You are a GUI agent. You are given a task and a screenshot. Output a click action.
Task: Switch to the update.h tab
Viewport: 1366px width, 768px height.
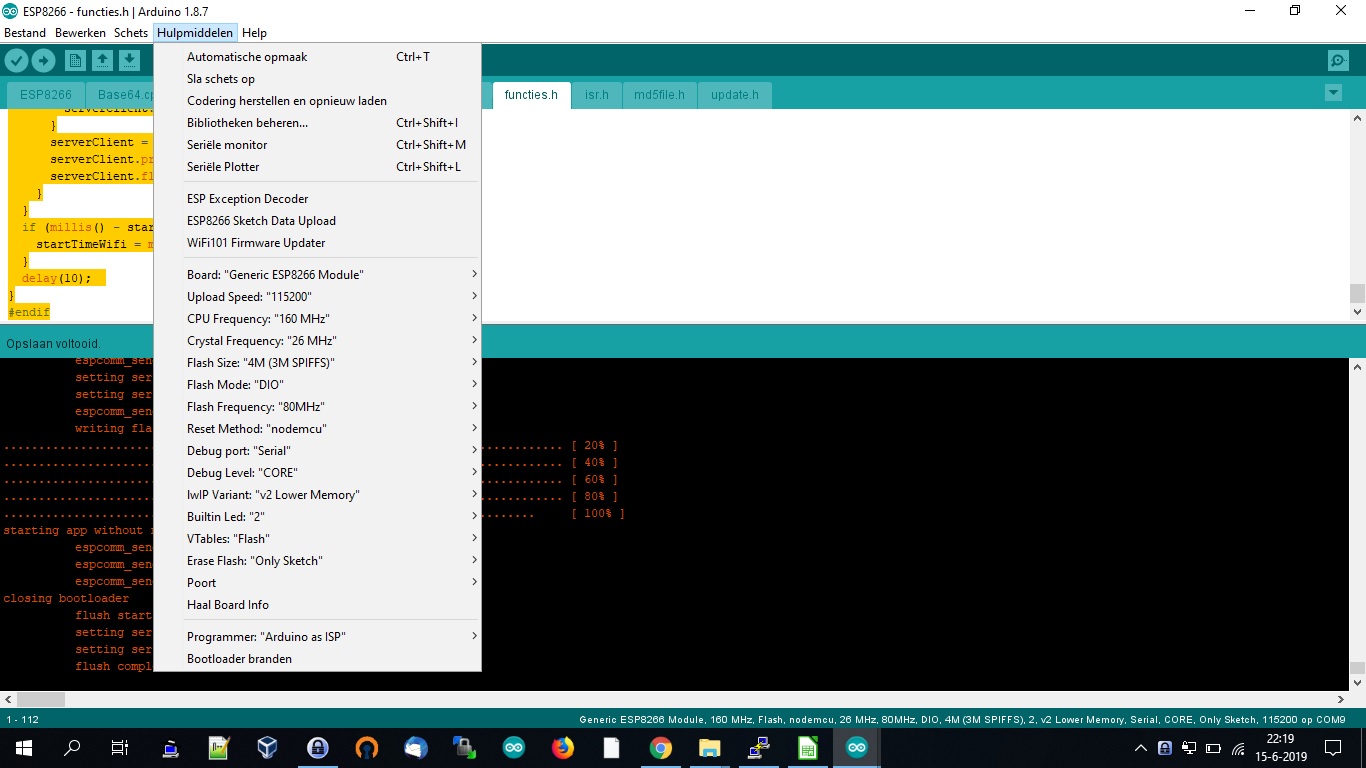[x=735, y=95]
